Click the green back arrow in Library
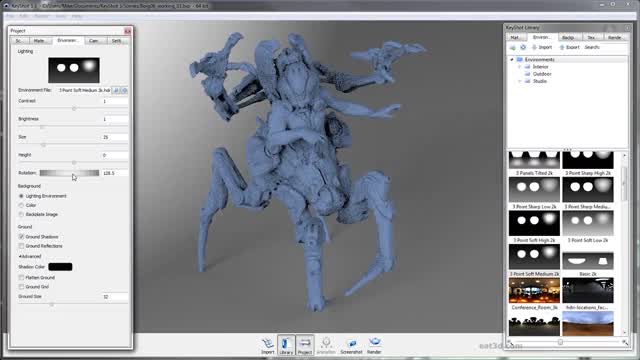This screenshot has width=640, height=360. (513, 48)
